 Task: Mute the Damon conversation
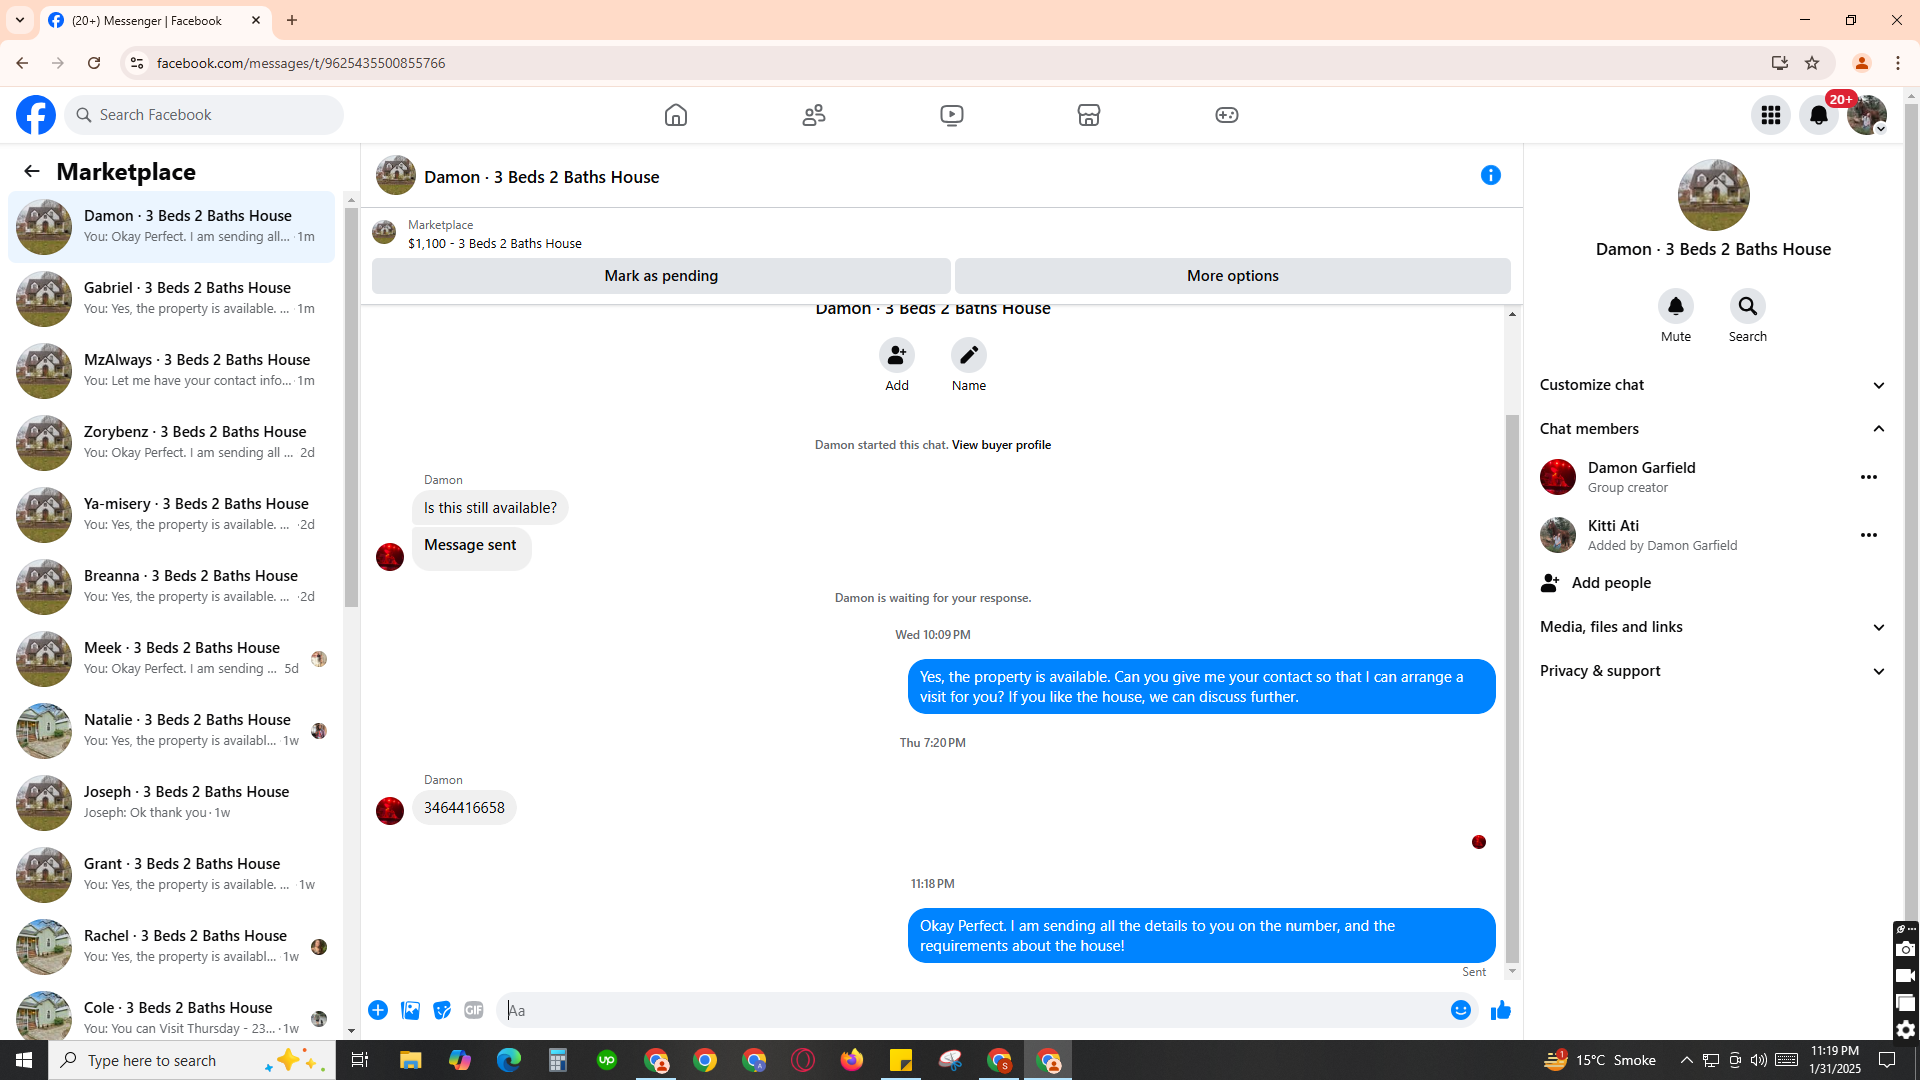[1676, 306]
